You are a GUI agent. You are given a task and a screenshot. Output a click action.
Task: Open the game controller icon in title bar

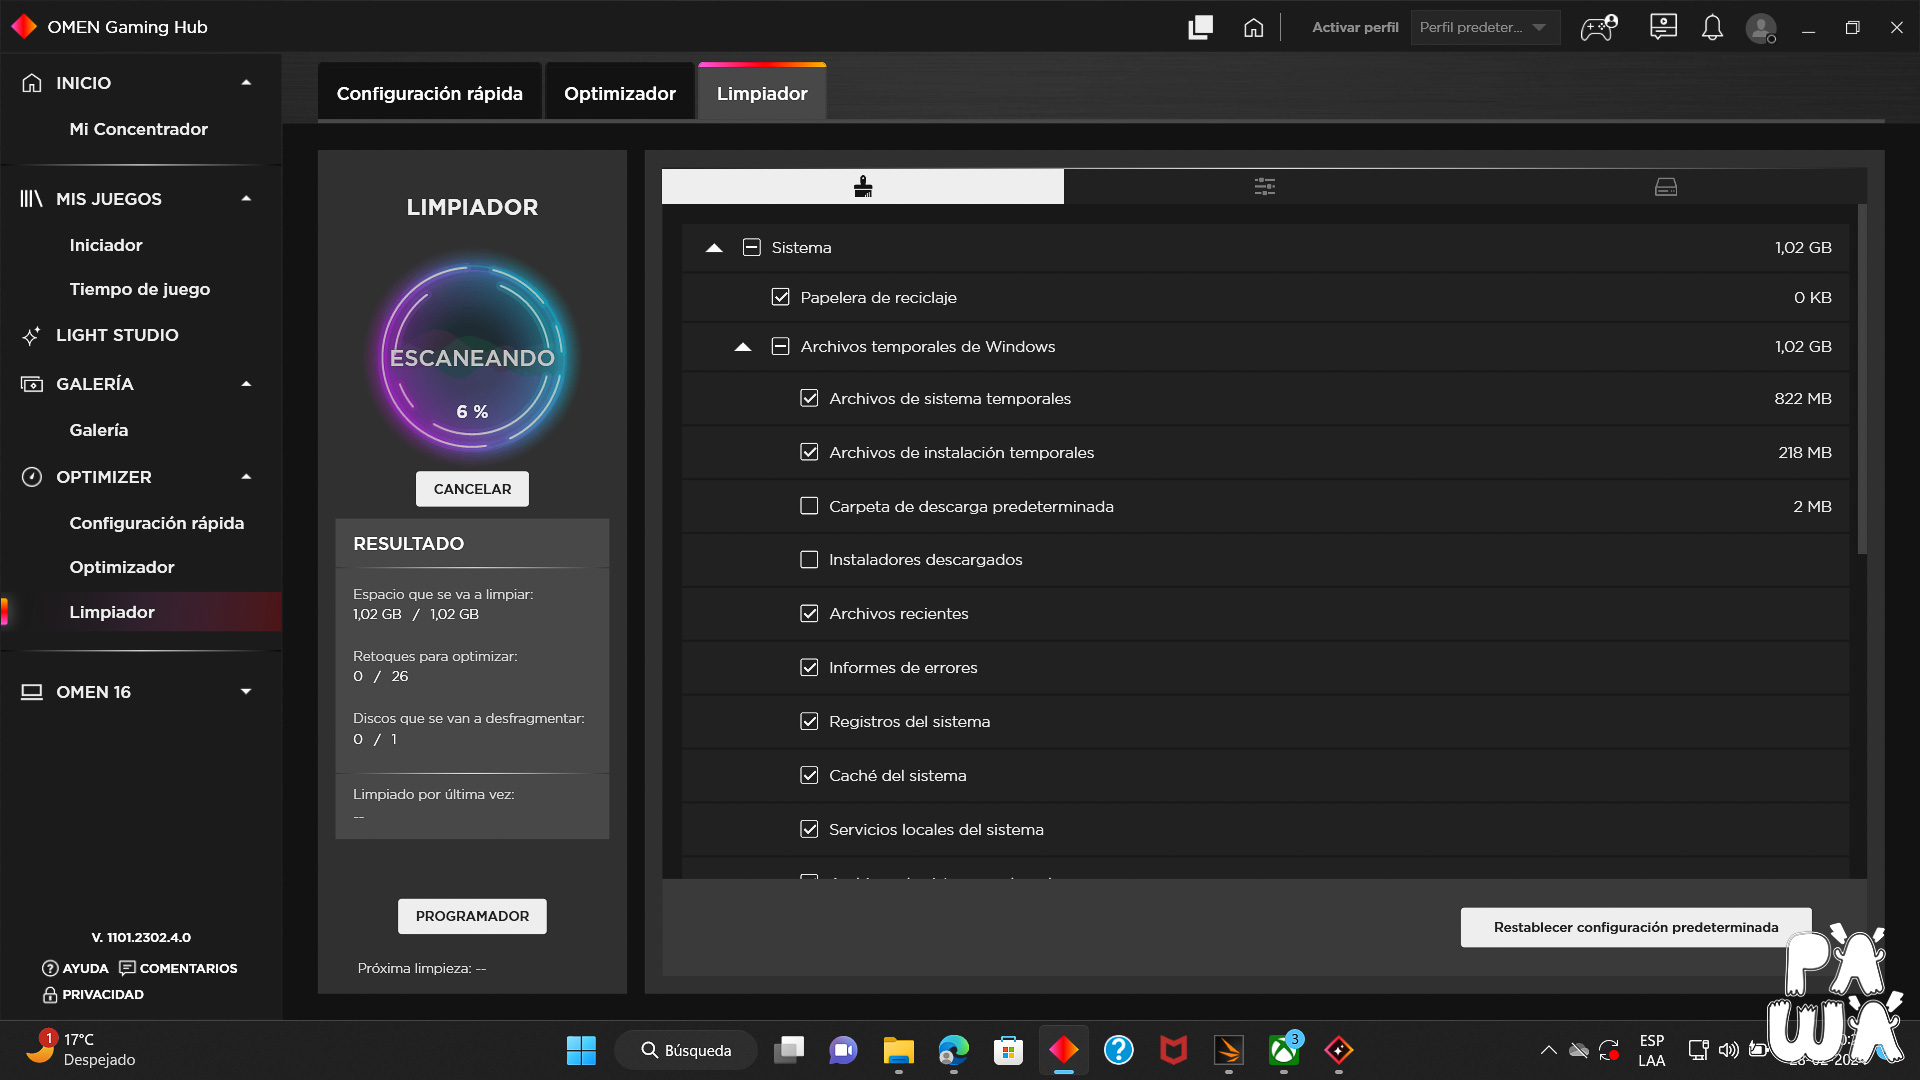1598,27
